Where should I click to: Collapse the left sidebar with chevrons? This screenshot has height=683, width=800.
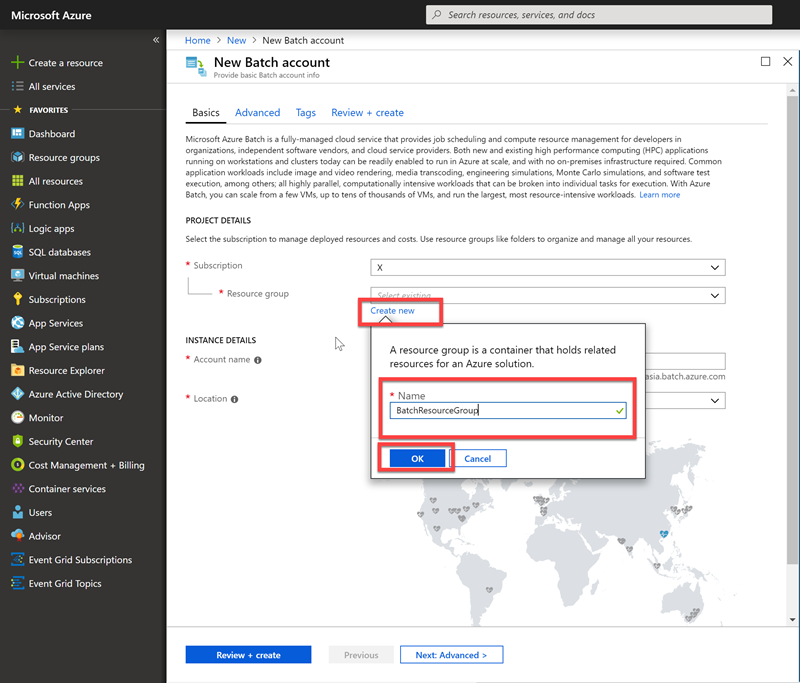[156, 40]
